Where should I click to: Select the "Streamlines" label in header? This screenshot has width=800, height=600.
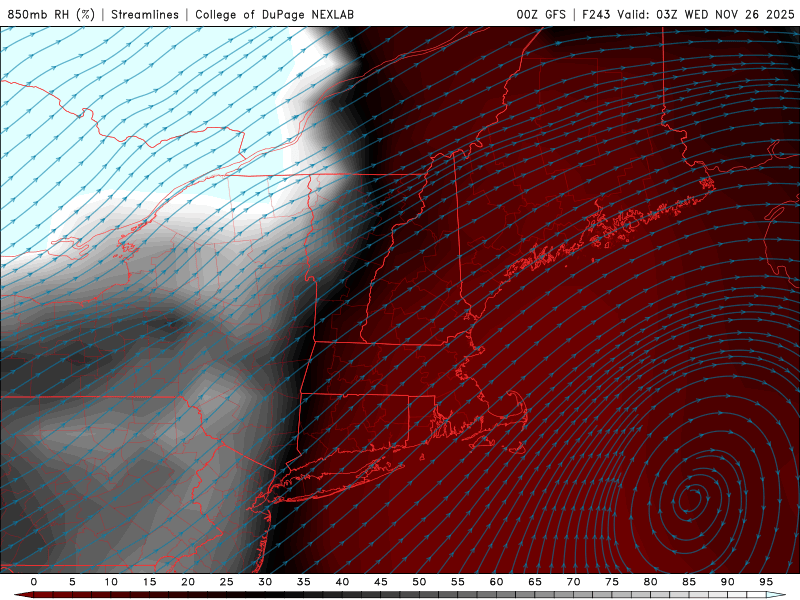point(145,14)
